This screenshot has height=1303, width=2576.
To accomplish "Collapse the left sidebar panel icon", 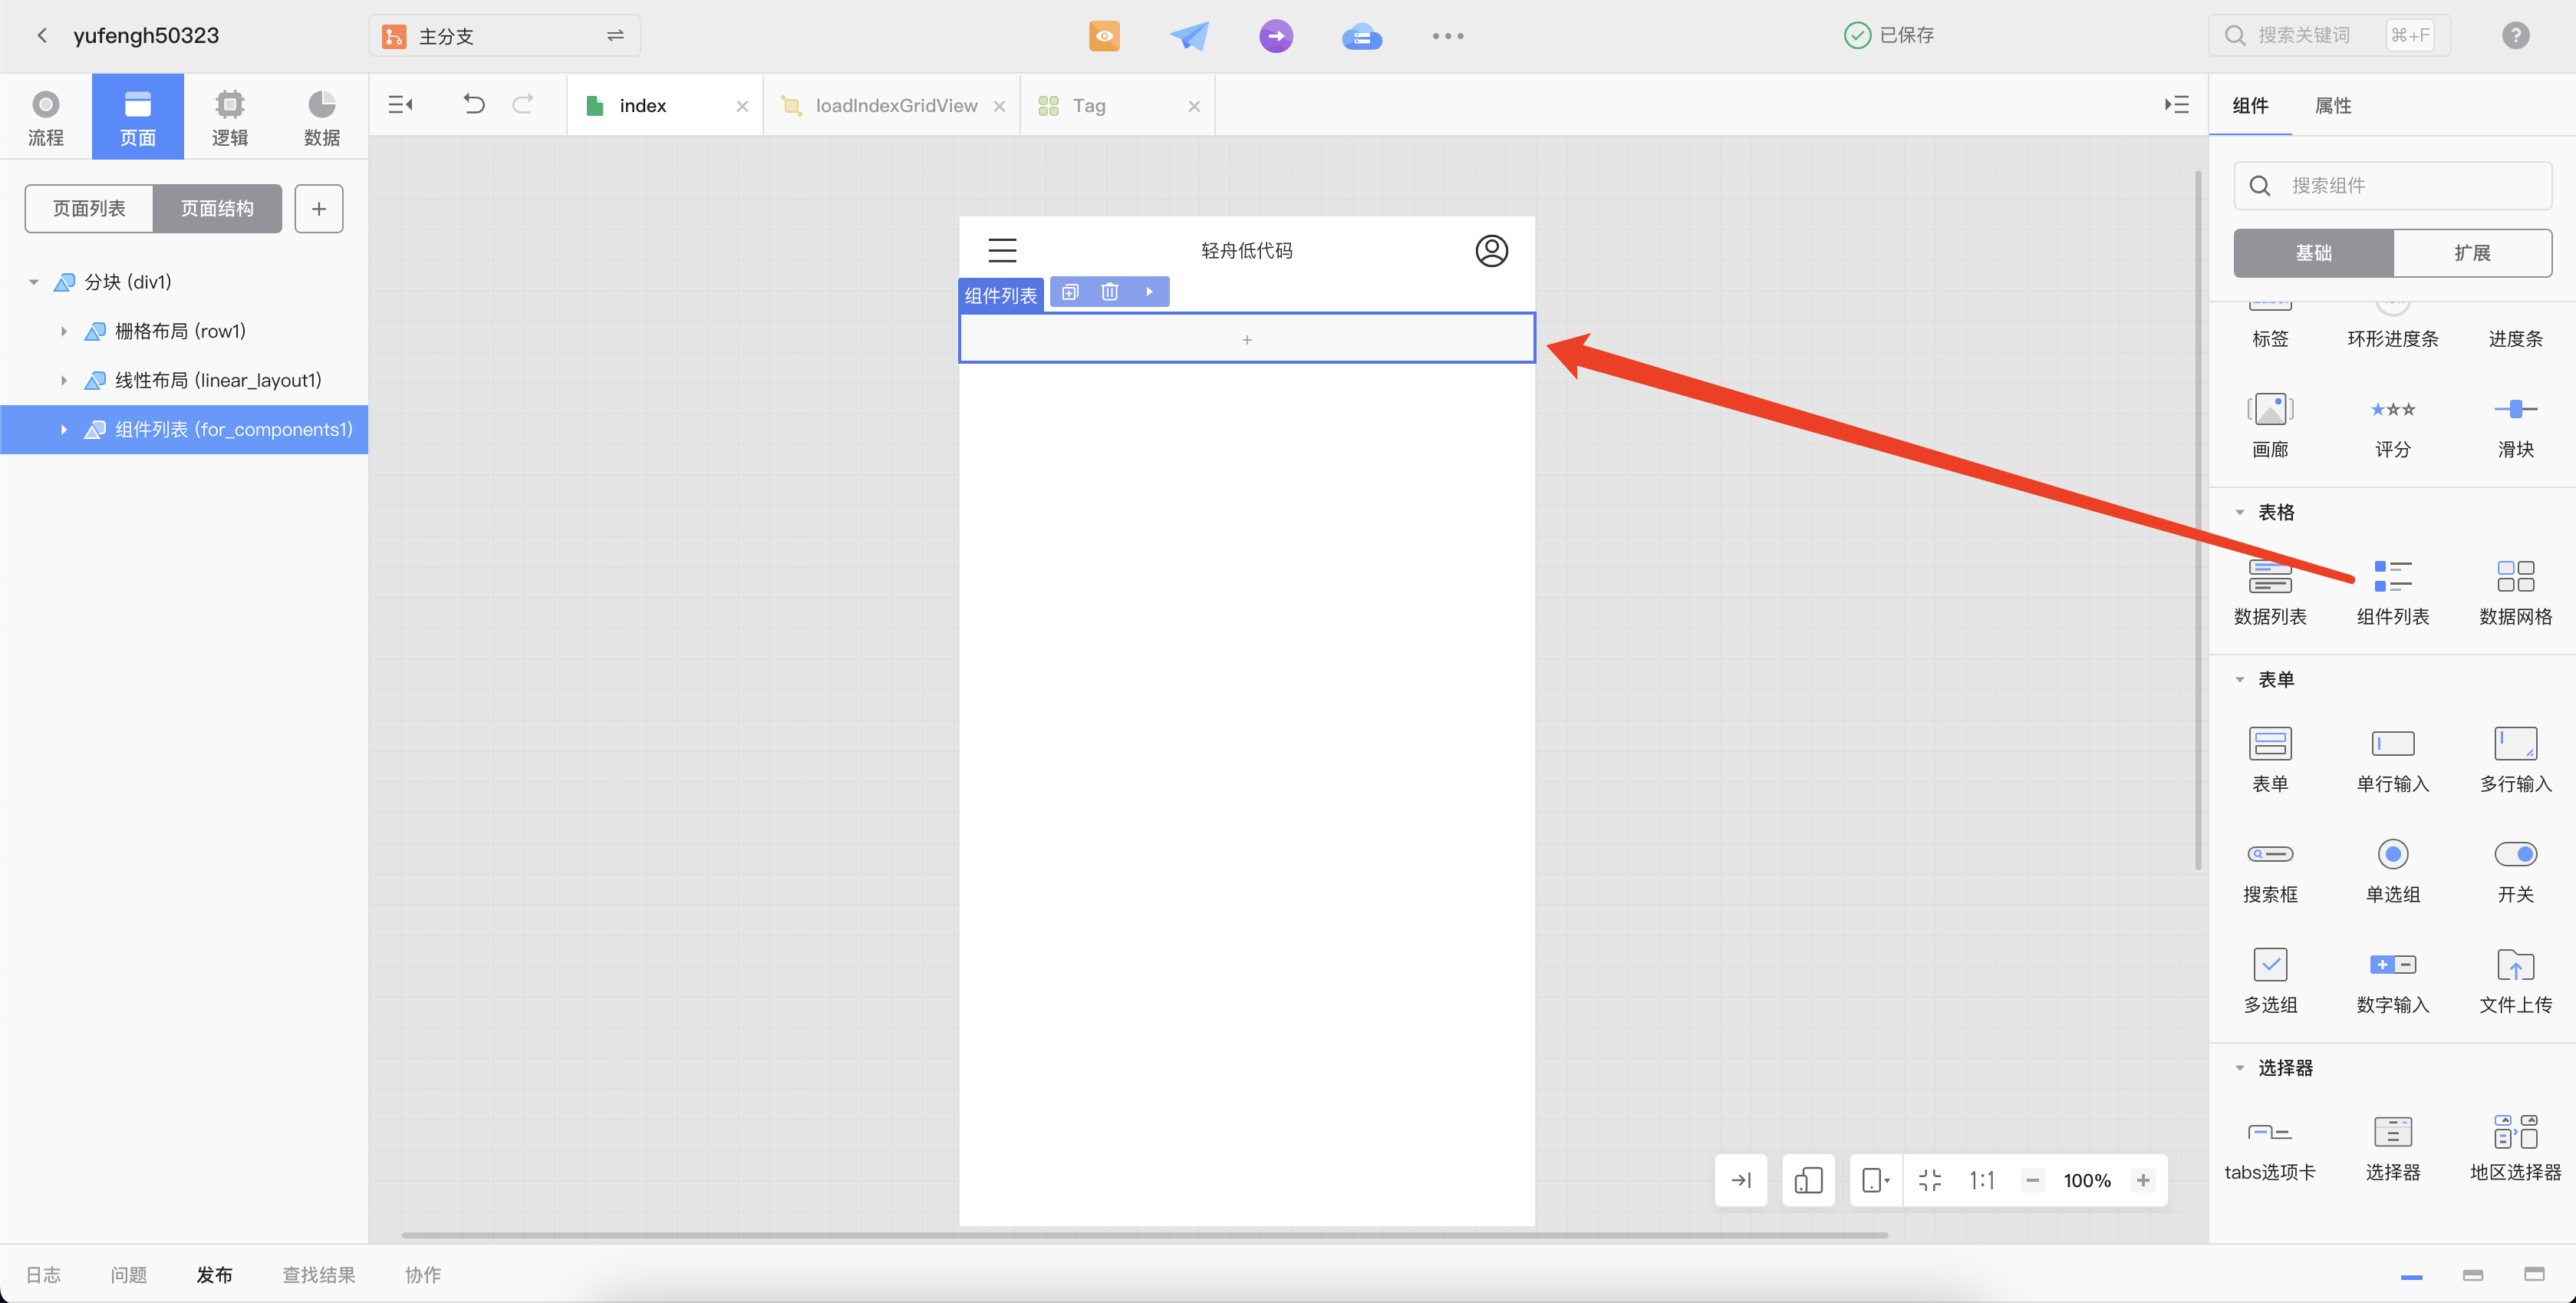I will tap(401, 105).
